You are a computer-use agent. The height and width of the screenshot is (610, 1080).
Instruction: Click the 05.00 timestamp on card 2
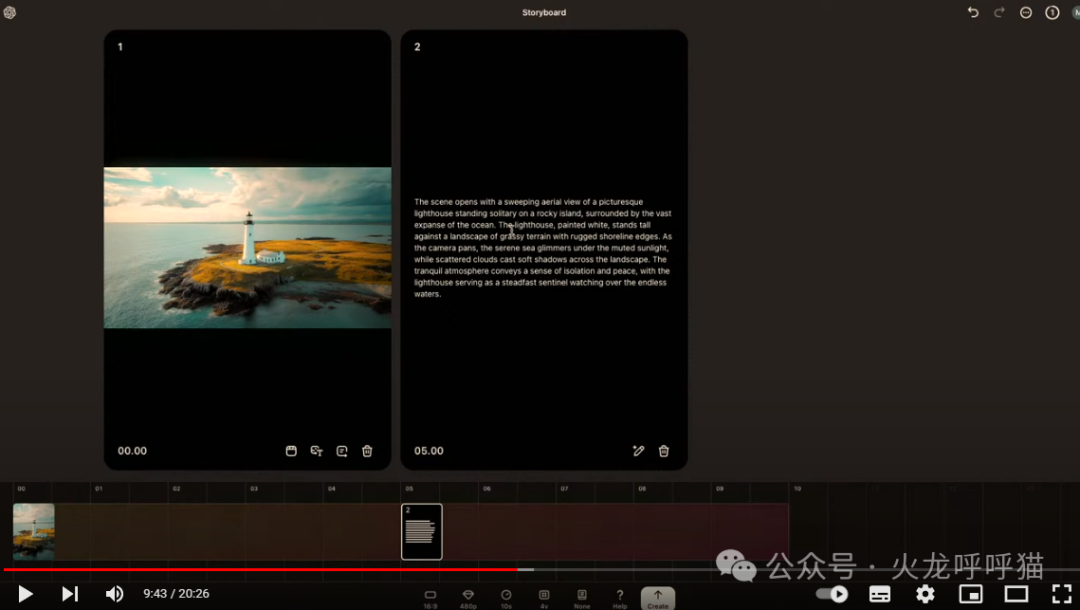[x=428, y=451]
